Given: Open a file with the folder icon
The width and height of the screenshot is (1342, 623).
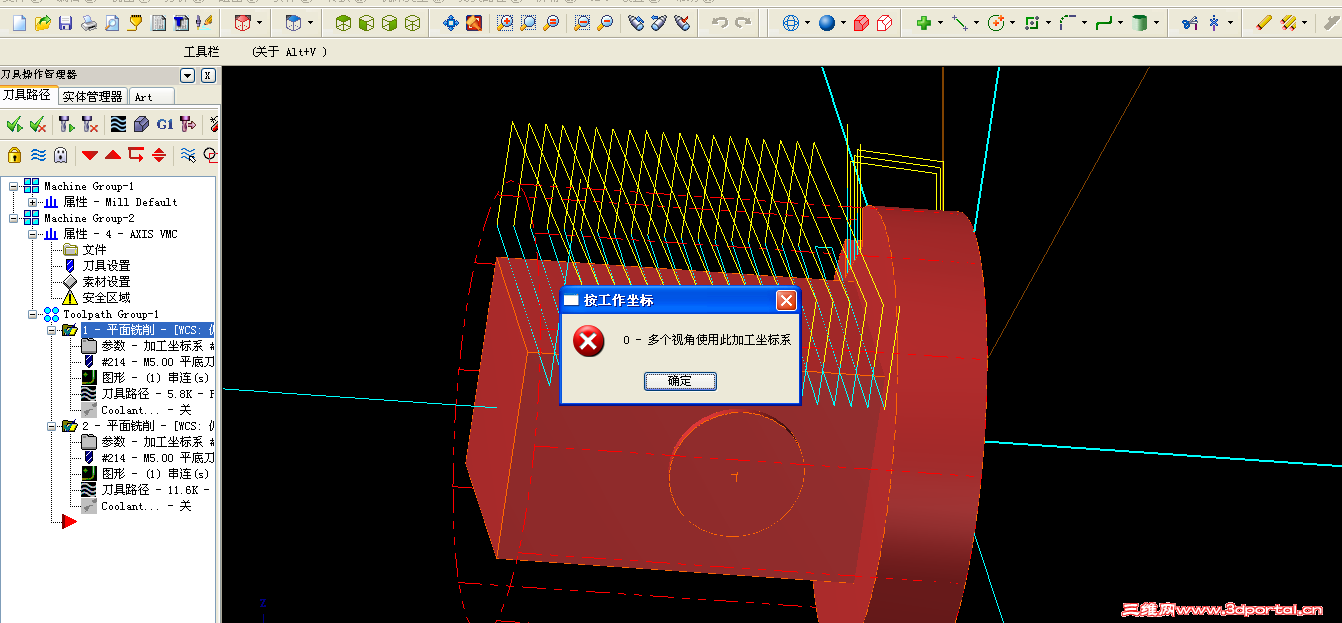Looking at the screenshot, I should point(42,22).
